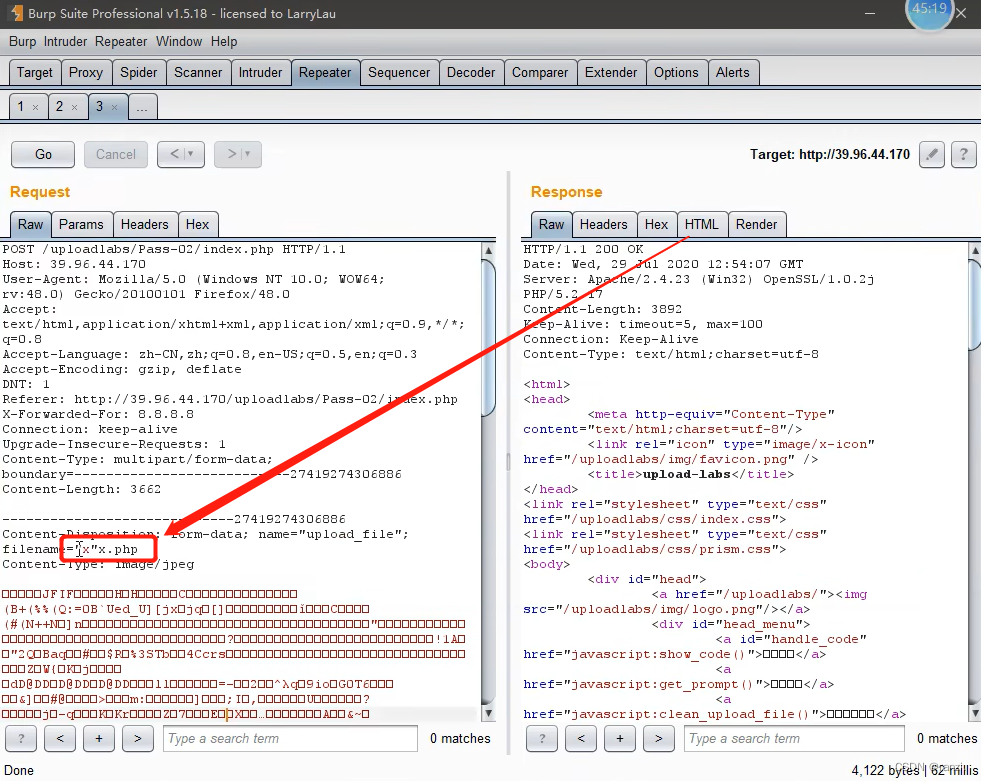Click the Cancel button
The image size is (981, 781).
(116, 154)
